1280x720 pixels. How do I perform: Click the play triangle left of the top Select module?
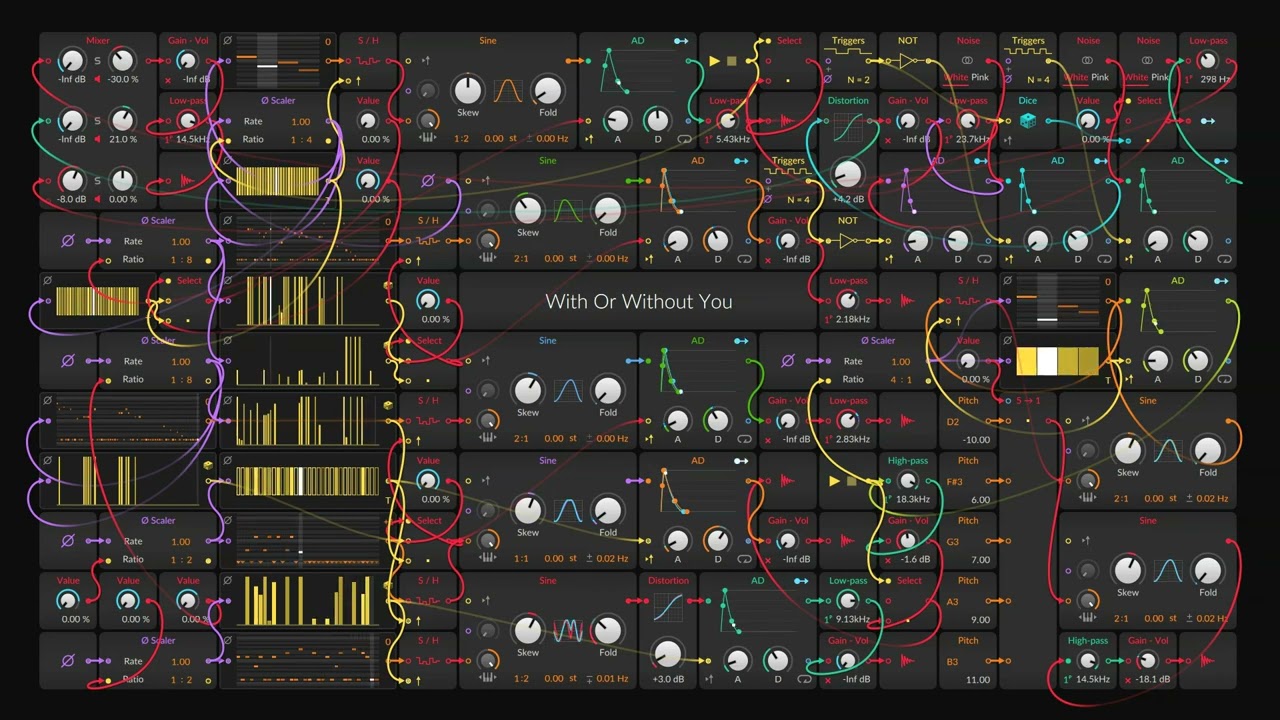point(715,61)
